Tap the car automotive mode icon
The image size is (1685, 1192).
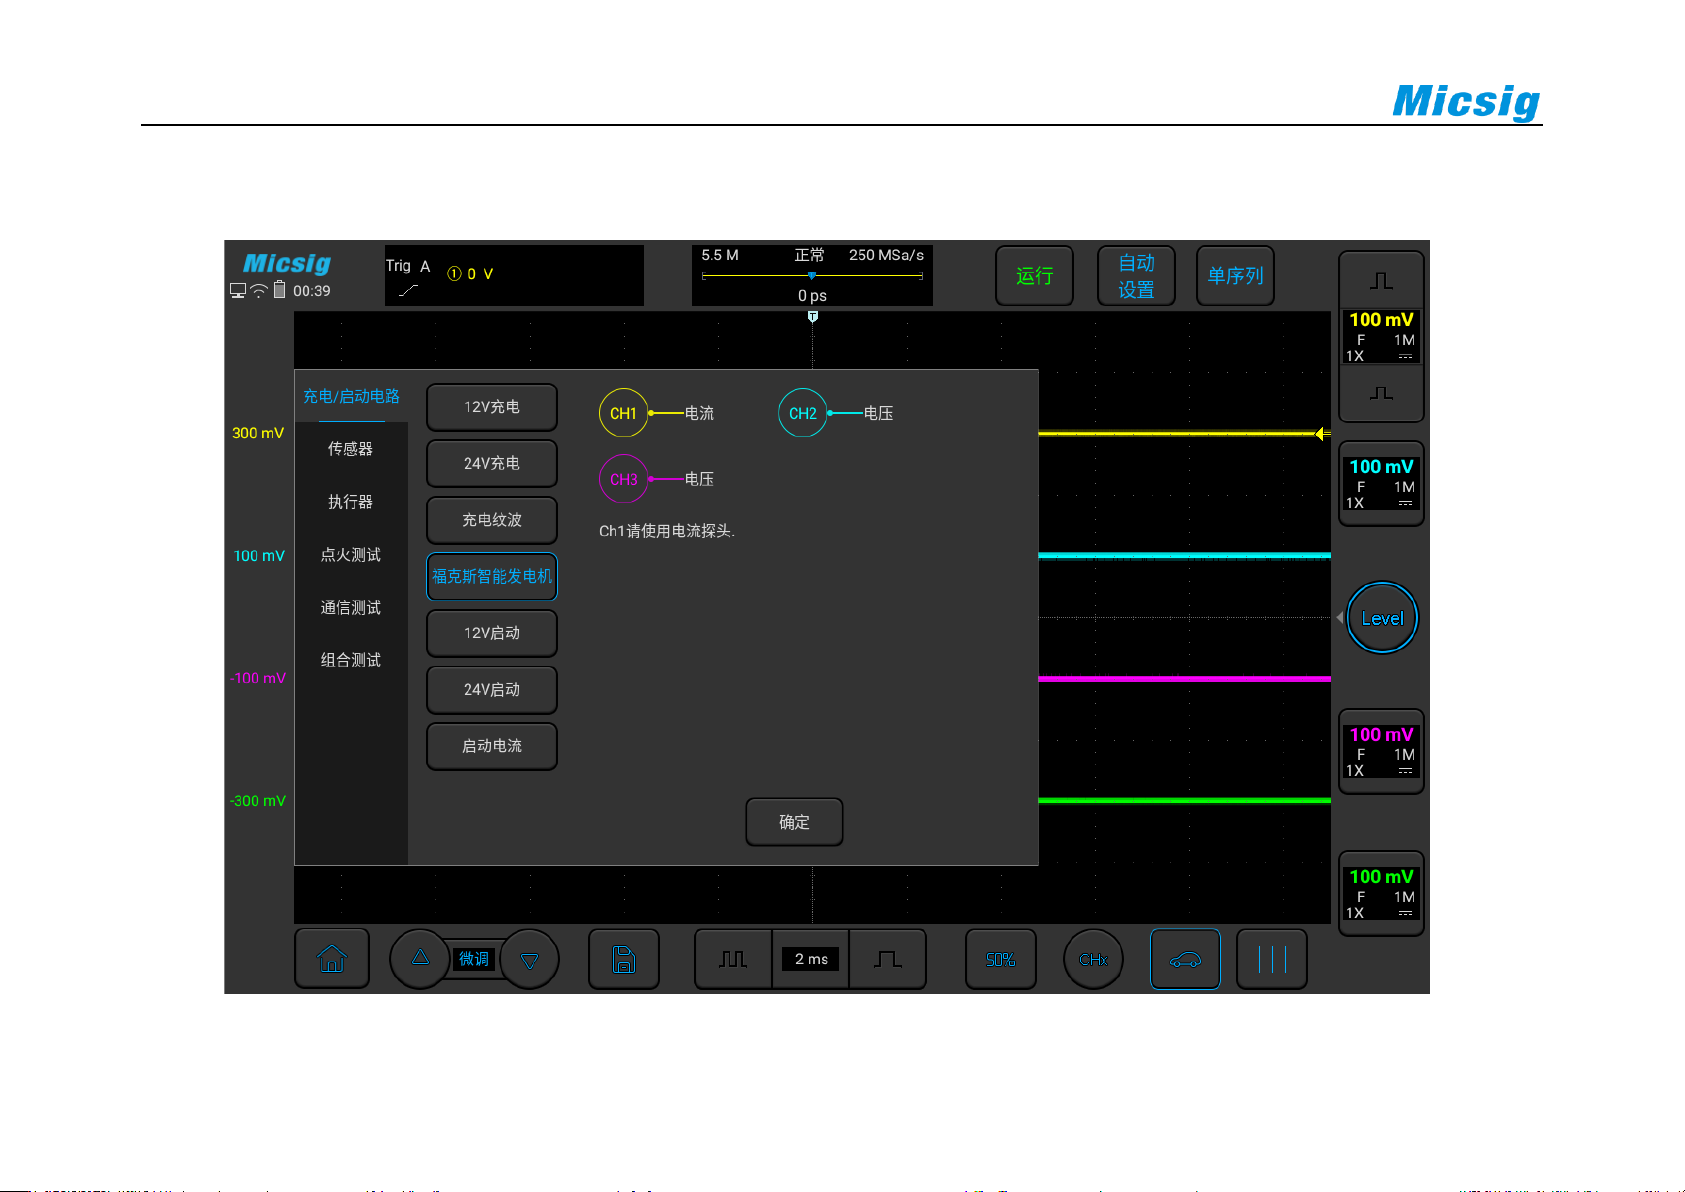click(1185, 959)
